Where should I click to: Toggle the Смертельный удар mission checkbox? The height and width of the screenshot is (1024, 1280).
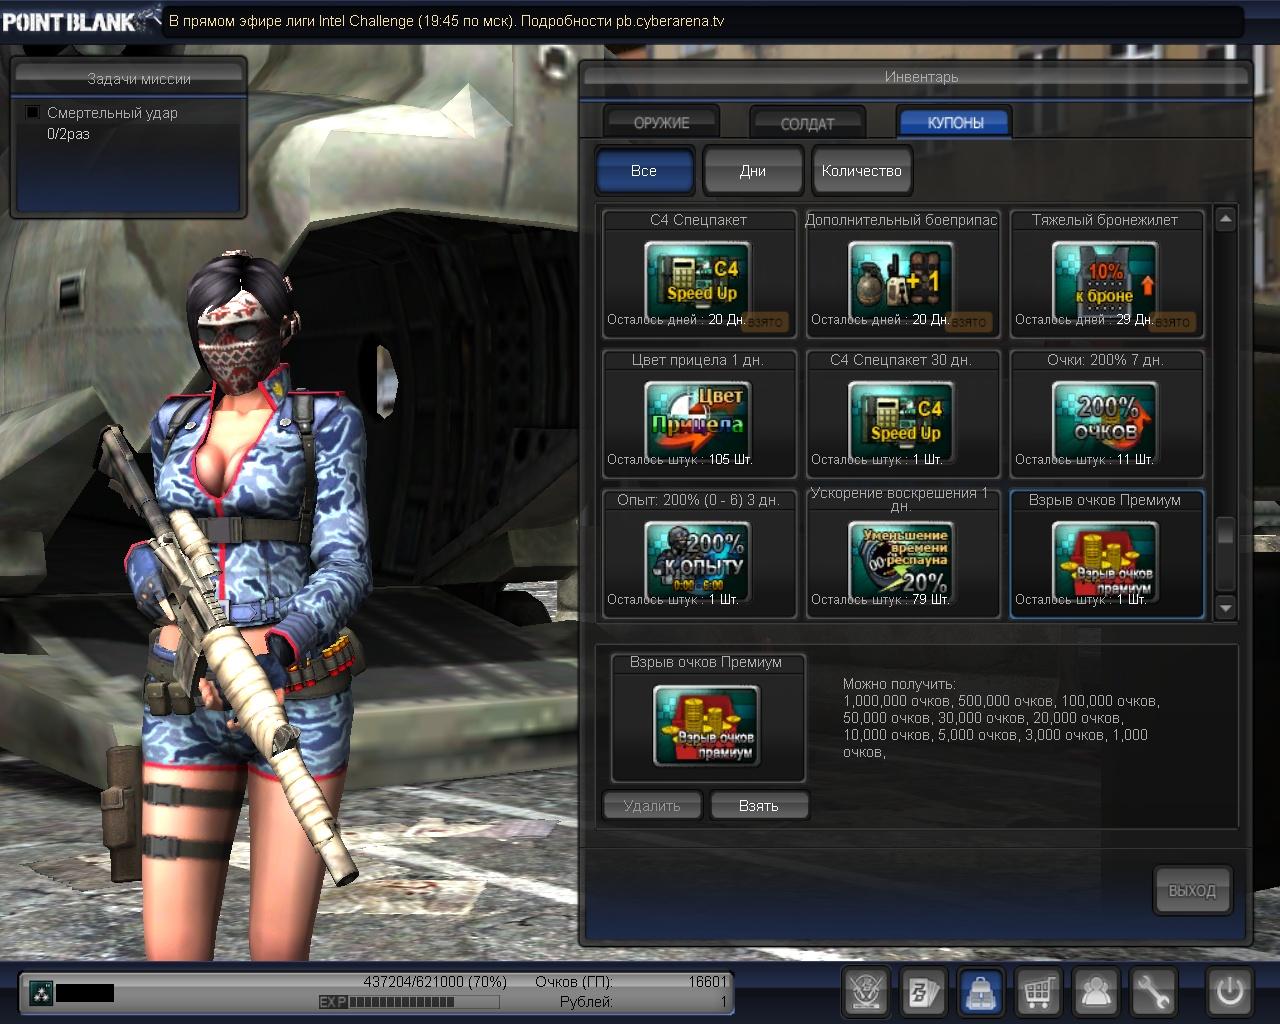tap(33, 113)
